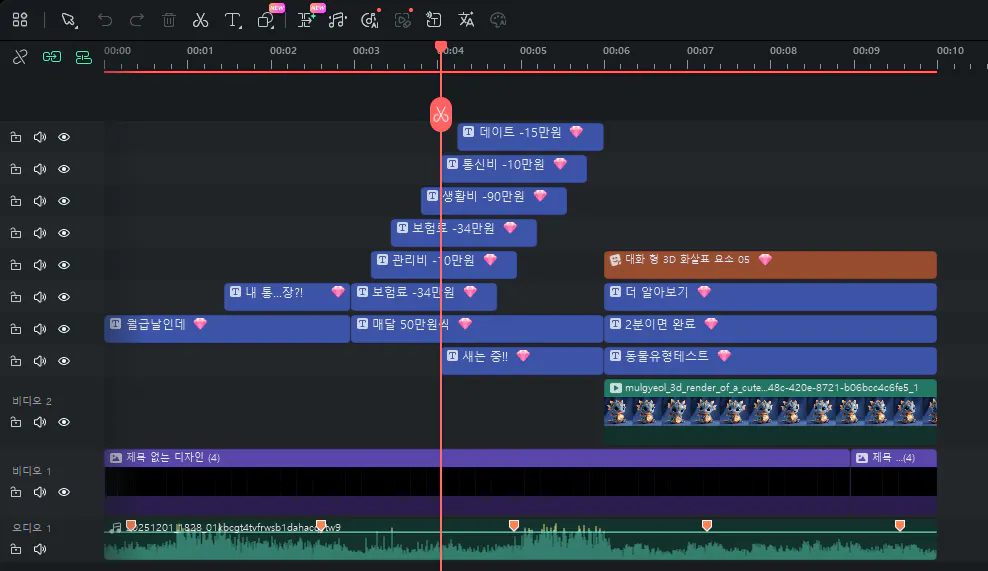Hide the track containing 관리비 -10만원
Image resolution: width=988 pixels, height=571 pixels.
click(x=64, y=265)
